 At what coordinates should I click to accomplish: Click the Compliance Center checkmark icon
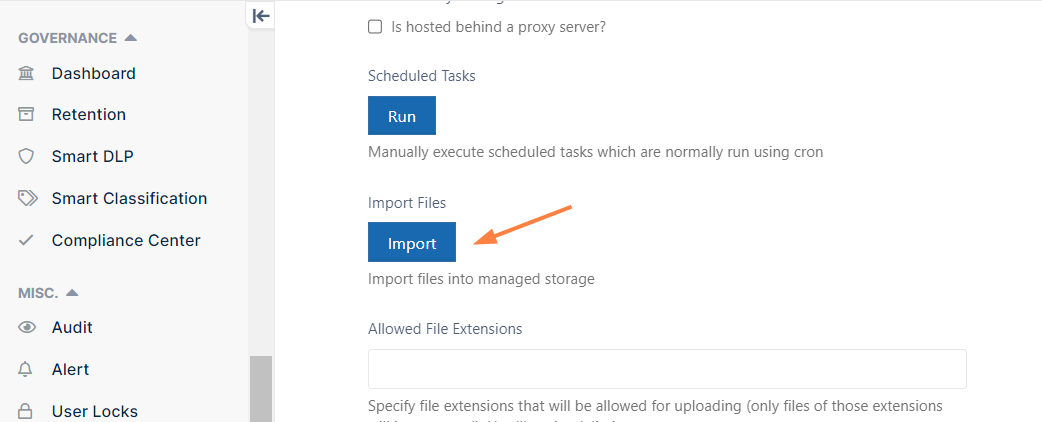point(26,241)
